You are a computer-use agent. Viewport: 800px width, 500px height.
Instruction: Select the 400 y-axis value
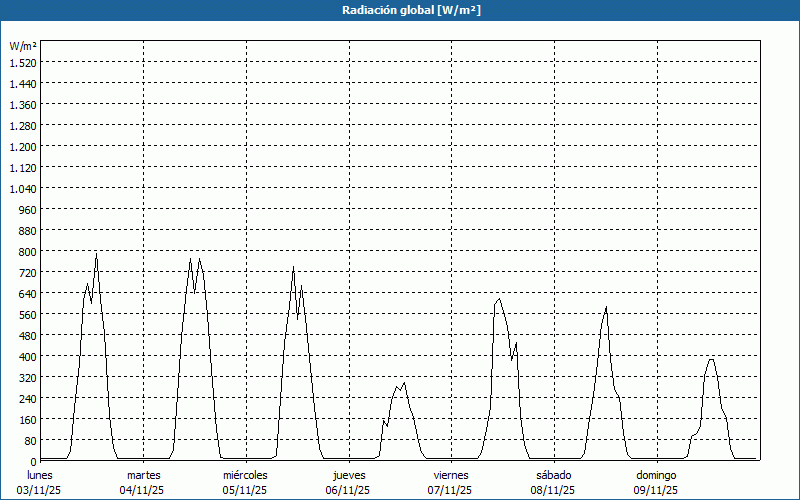pyautogui.click(x=28, y=356)
